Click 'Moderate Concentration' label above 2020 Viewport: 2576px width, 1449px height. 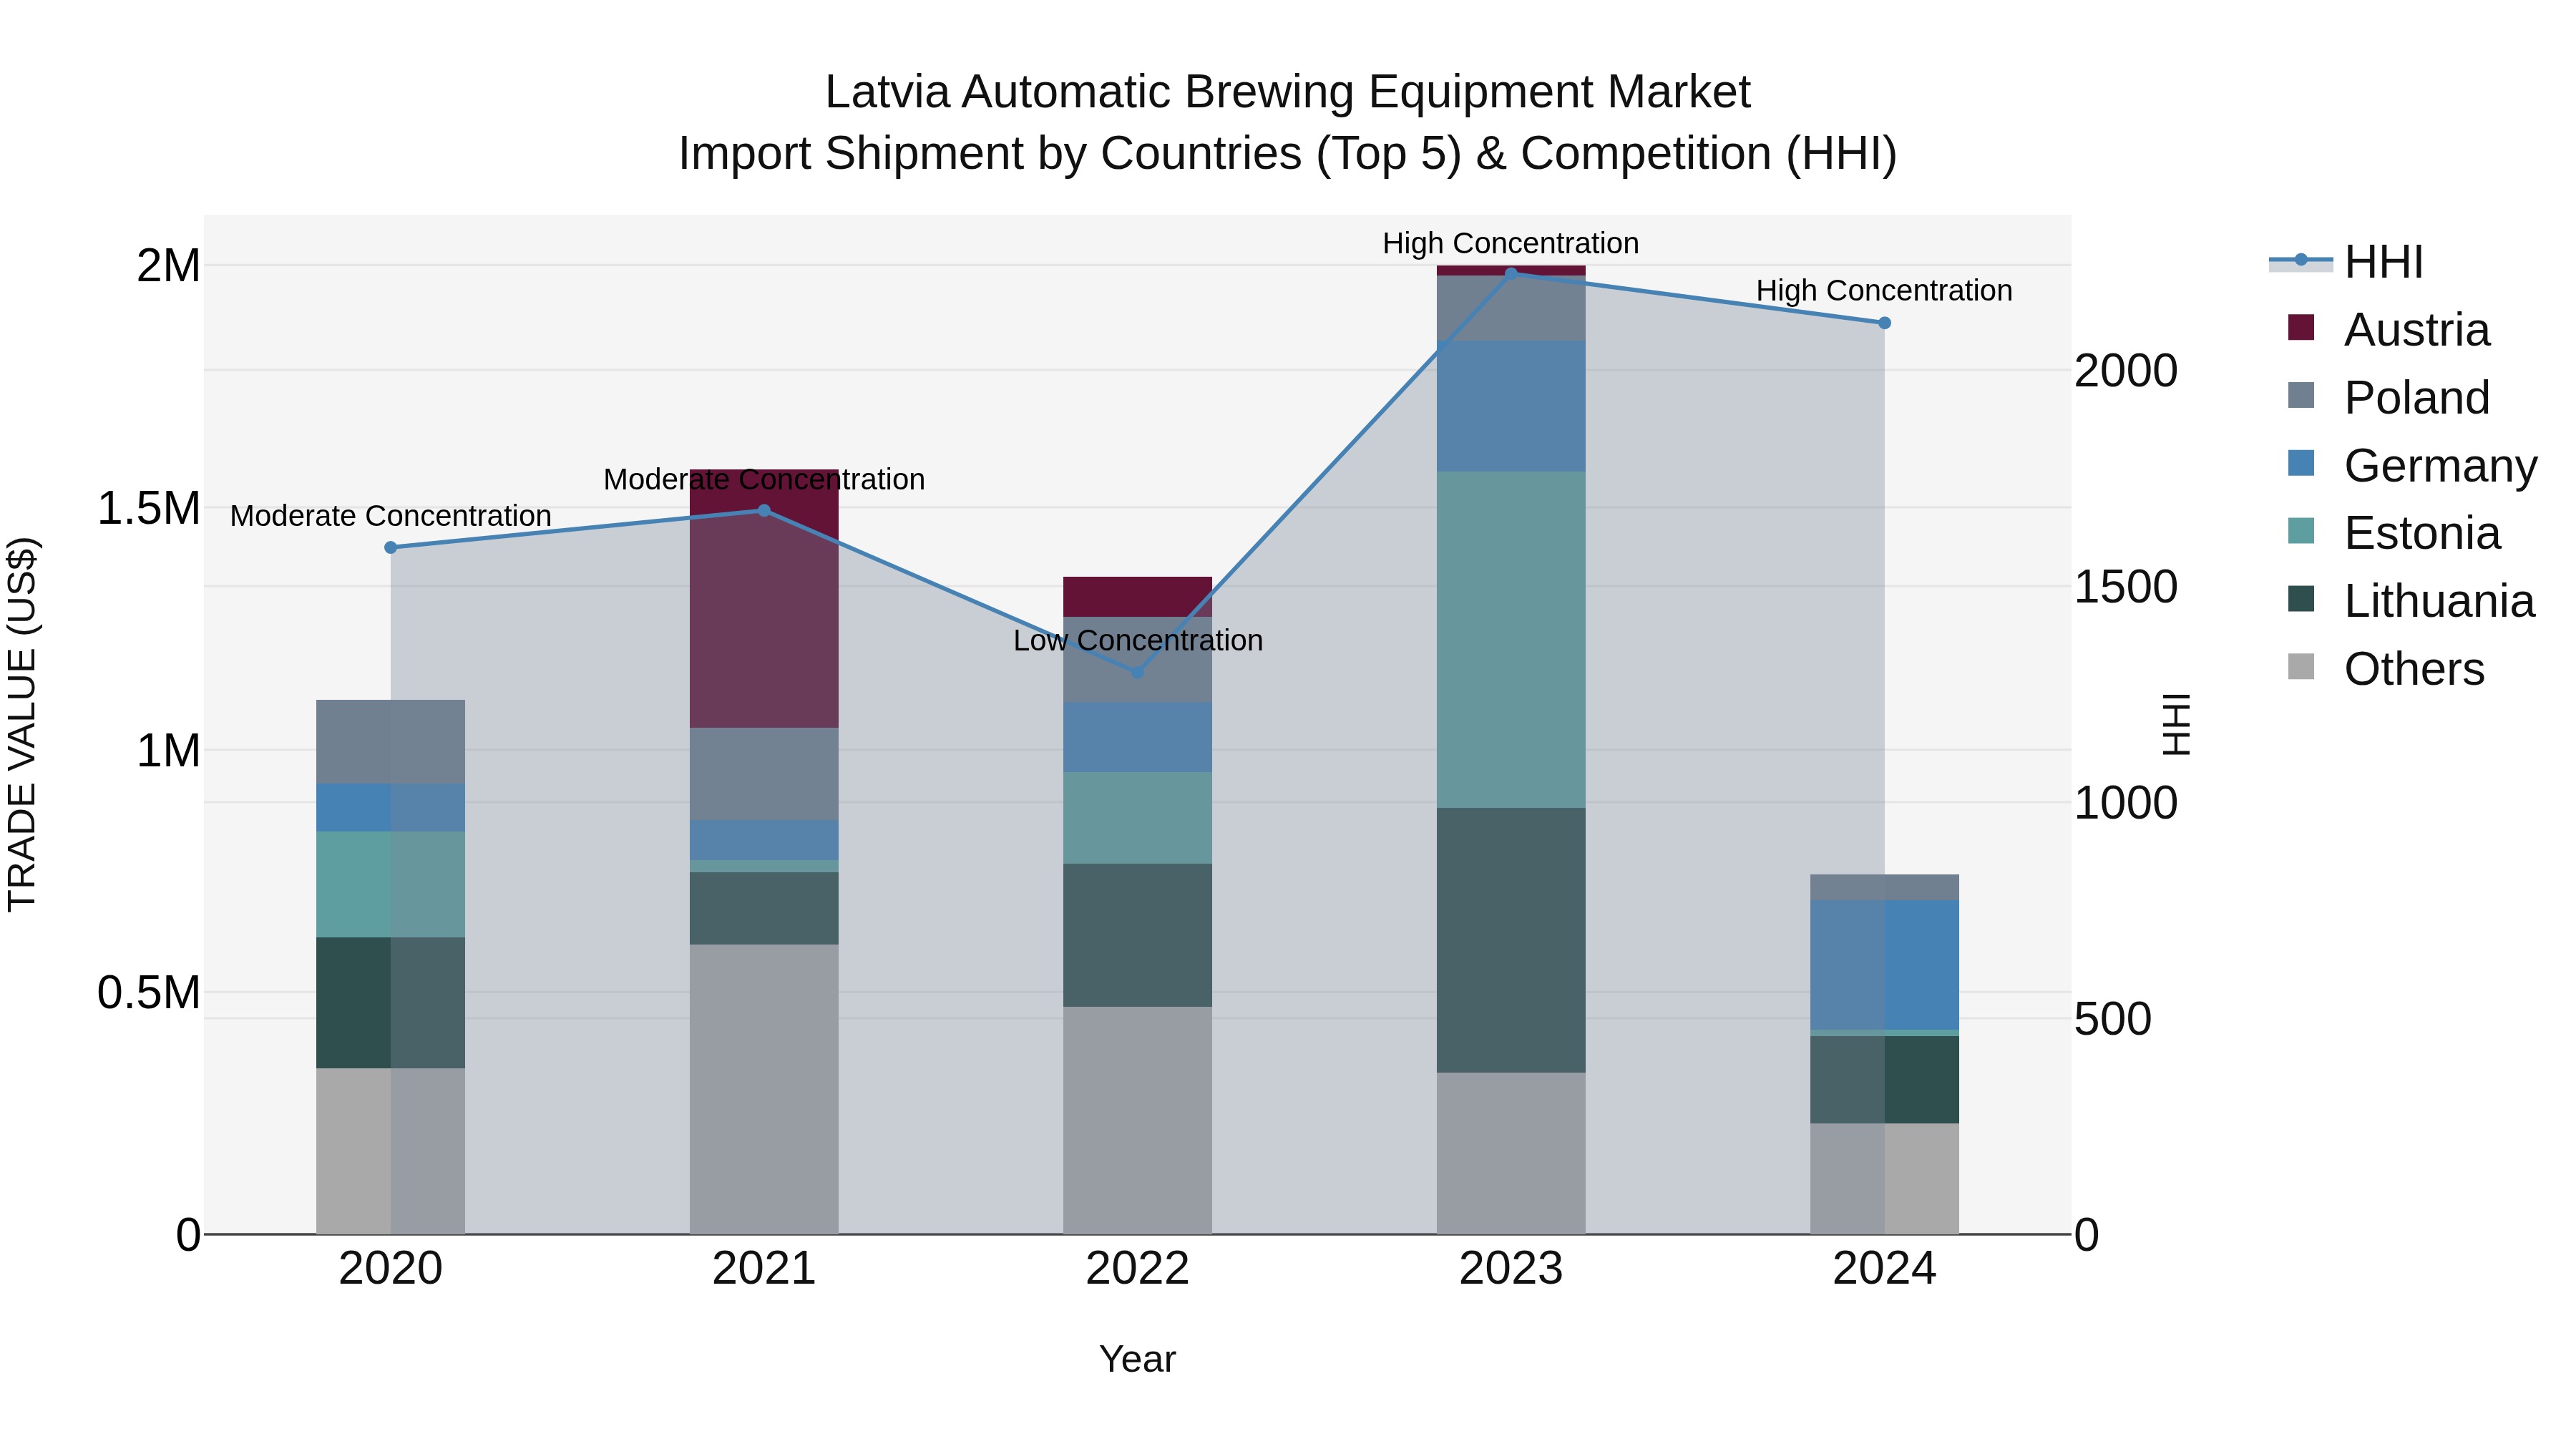coord(391,516)
